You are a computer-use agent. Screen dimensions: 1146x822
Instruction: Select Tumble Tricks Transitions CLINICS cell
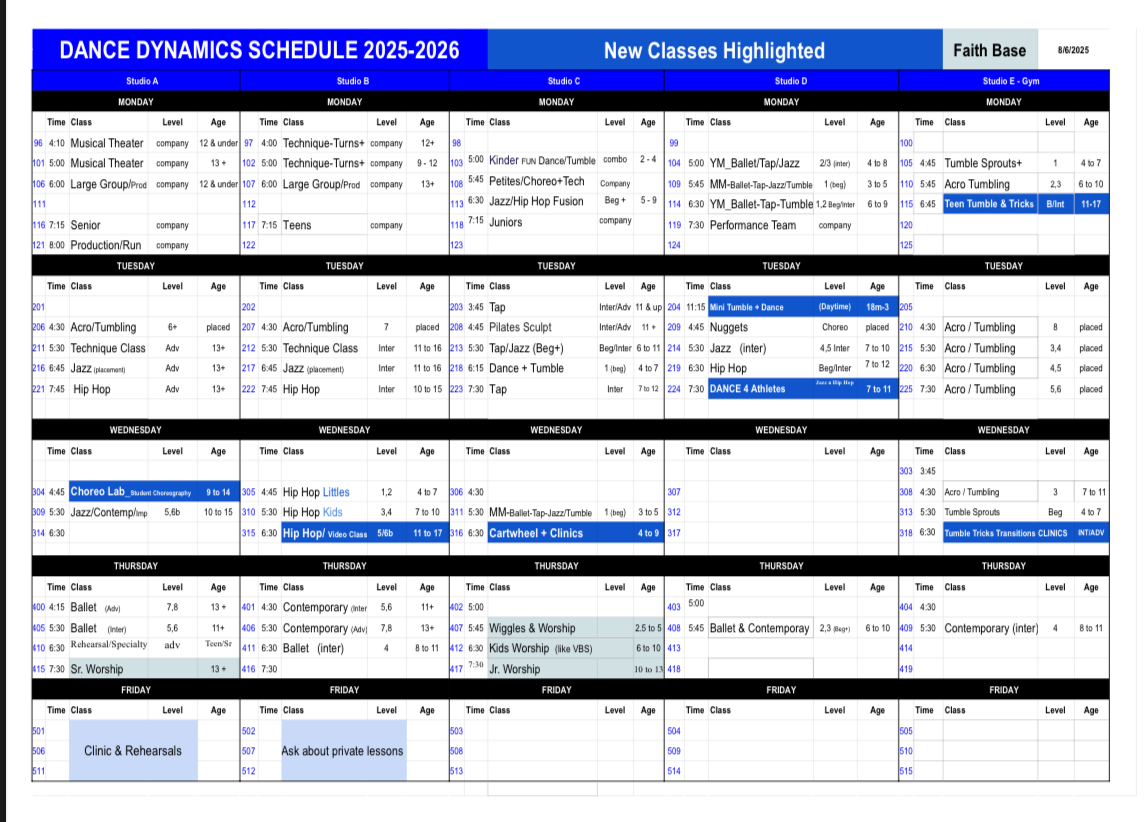click(x=1006, y=533)
